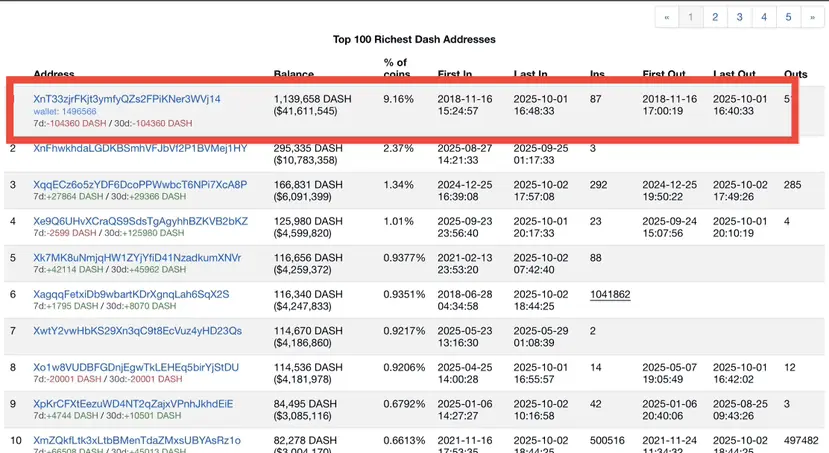This screenshot has height=453, width=829.
Task: Open address Xe9Q6UHvXCraQS9SdsTgAgyhhBZKVB2bKZ
Action: pyautogui.click(x=141, y=221)
